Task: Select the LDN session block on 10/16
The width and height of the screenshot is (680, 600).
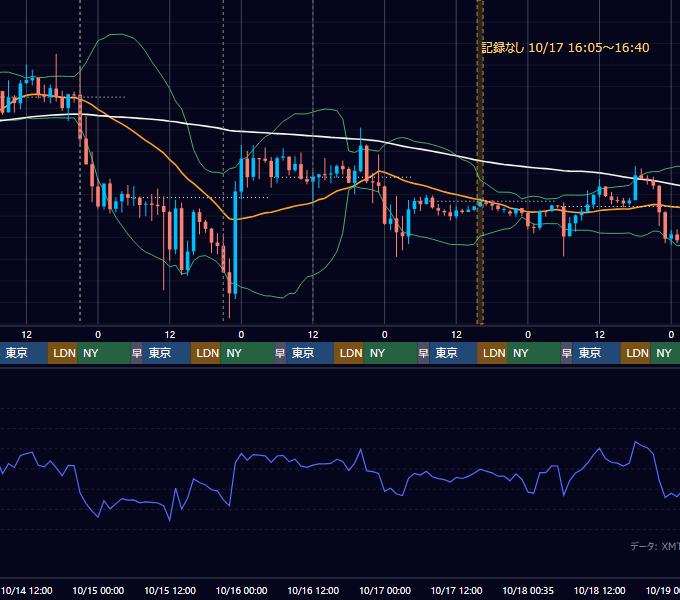Action: 349,353
